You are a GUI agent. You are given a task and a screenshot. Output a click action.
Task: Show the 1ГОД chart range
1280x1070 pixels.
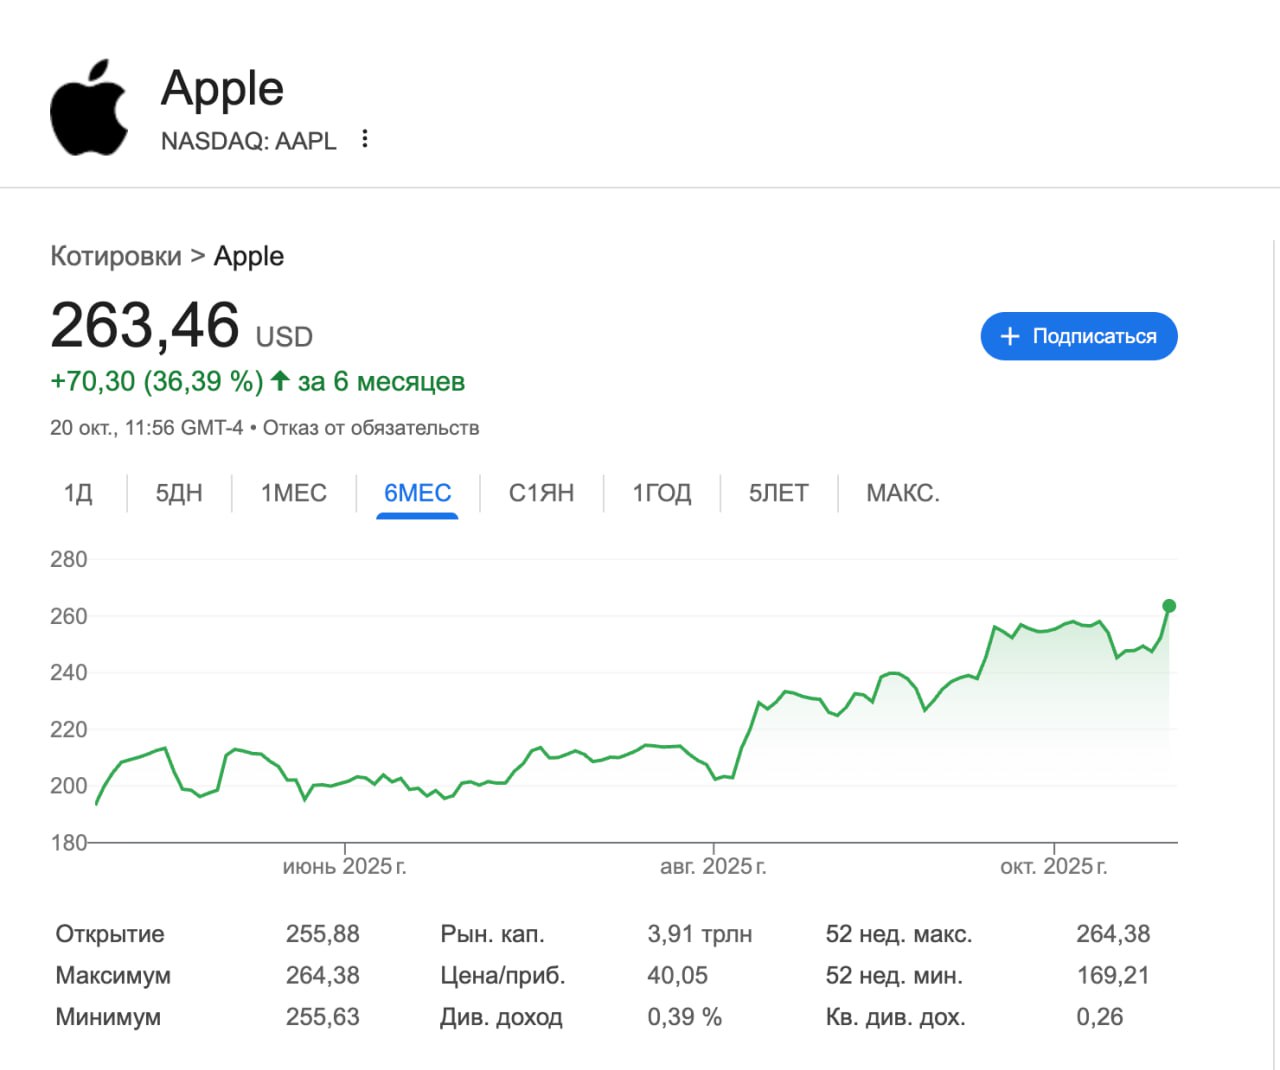tap(662, 493)
